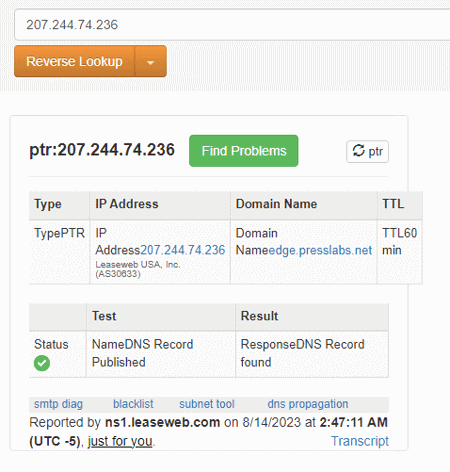Click the refresh icon in the ptr button

coord(359,151)
